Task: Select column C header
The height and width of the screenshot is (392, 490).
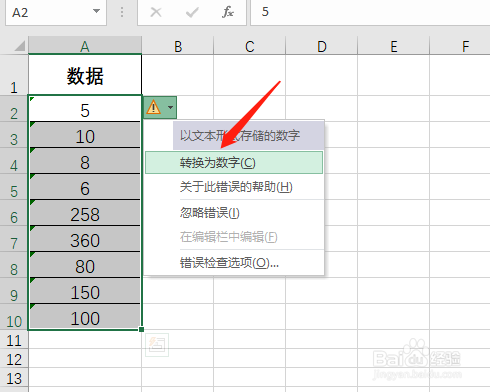Action: (250, 45)
